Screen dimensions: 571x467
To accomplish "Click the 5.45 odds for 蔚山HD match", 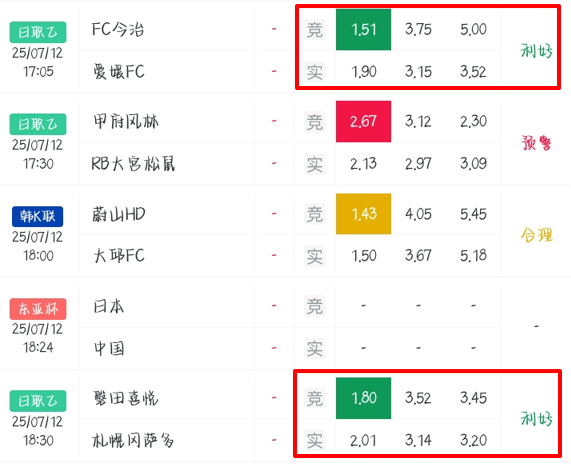I will click(x=473, y=214).
